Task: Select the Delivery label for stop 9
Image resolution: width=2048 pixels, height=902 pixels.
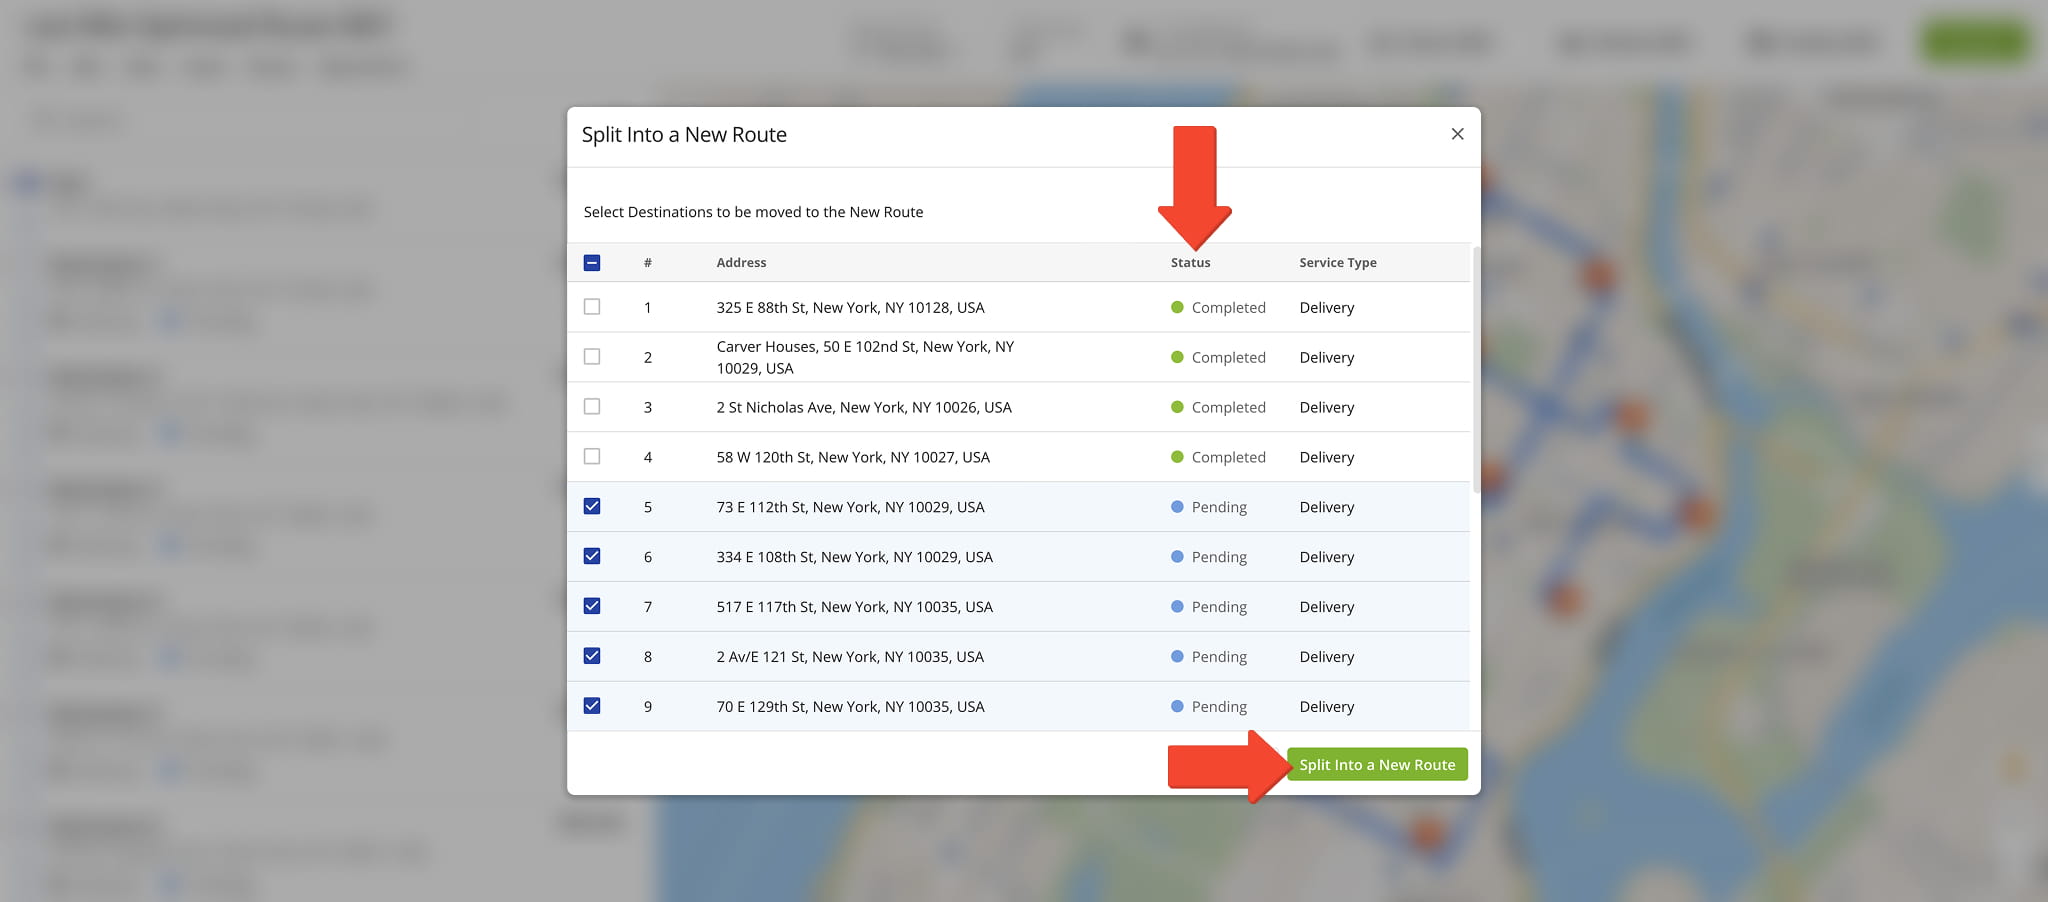Action: 1326,706
